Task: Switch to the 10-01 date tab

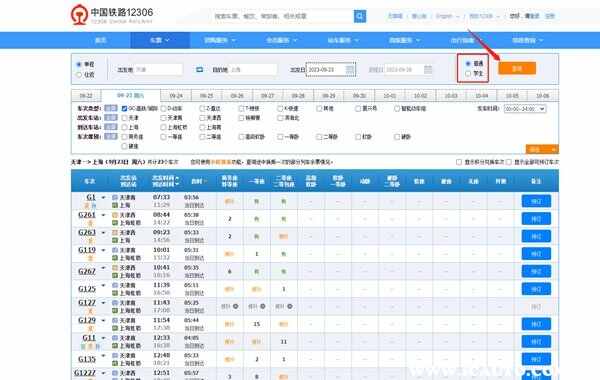Action: [x=390, y=96]
